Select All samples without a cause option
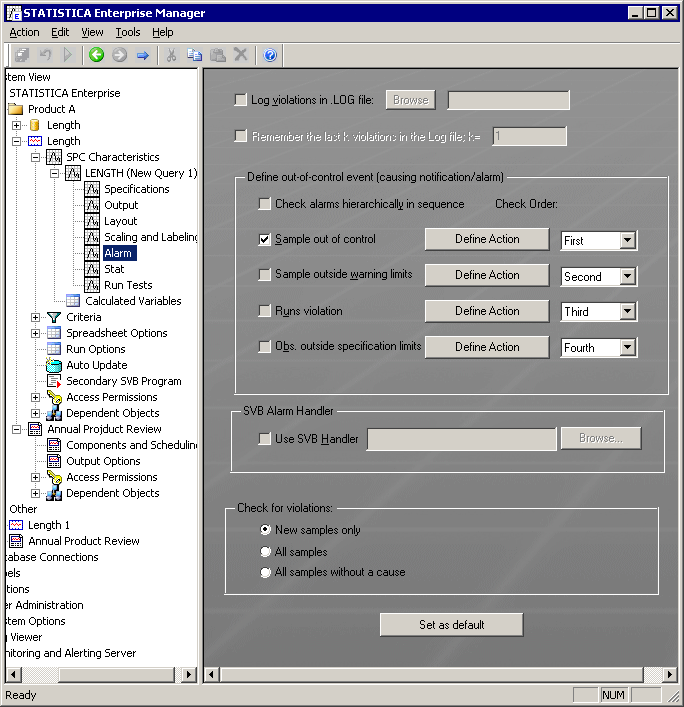 (x=266, y=573)
